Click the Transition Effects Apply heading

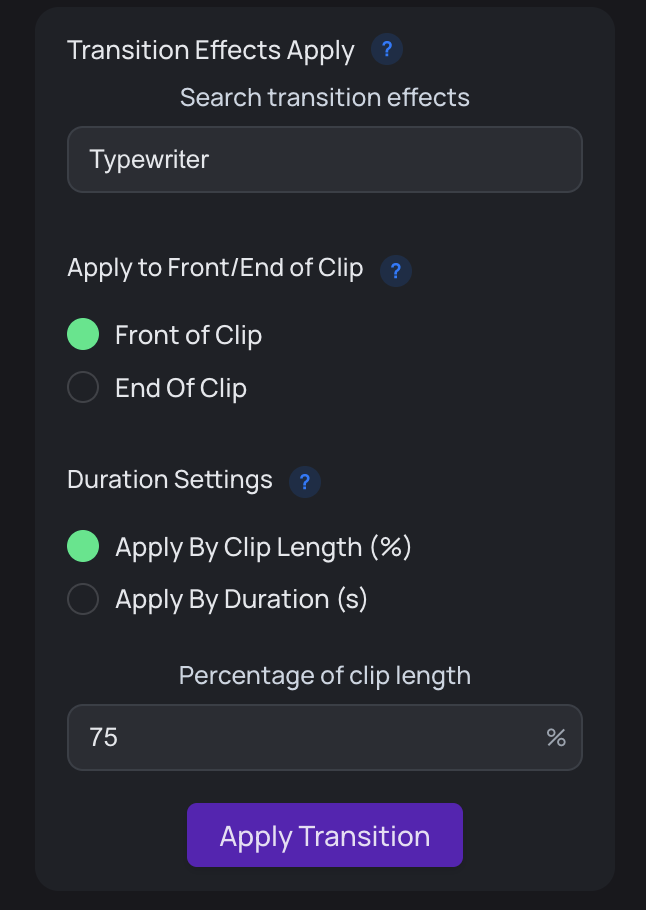(210, 49)
